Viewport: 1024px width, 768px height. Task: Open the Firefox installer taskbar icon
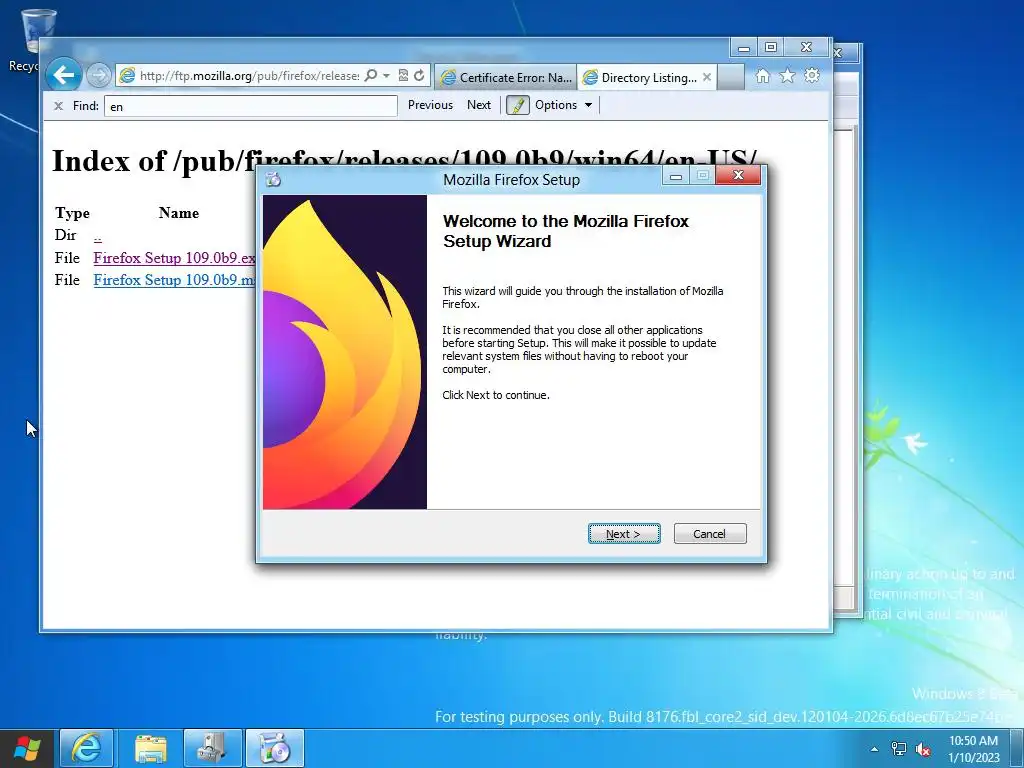pyautogui.click(x=274, y=748)
